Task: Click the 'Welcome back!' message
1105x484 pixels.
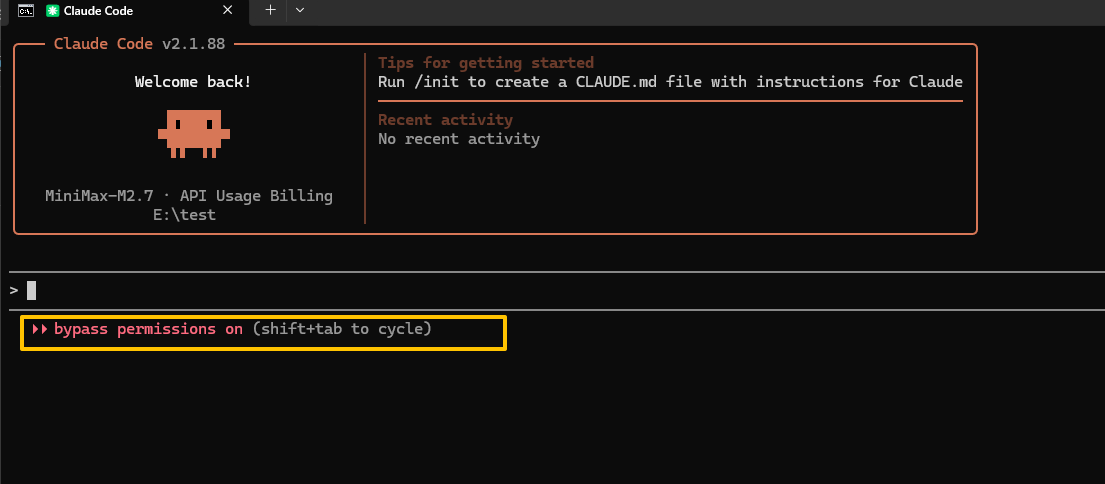Action: click(x=193, y=82)
